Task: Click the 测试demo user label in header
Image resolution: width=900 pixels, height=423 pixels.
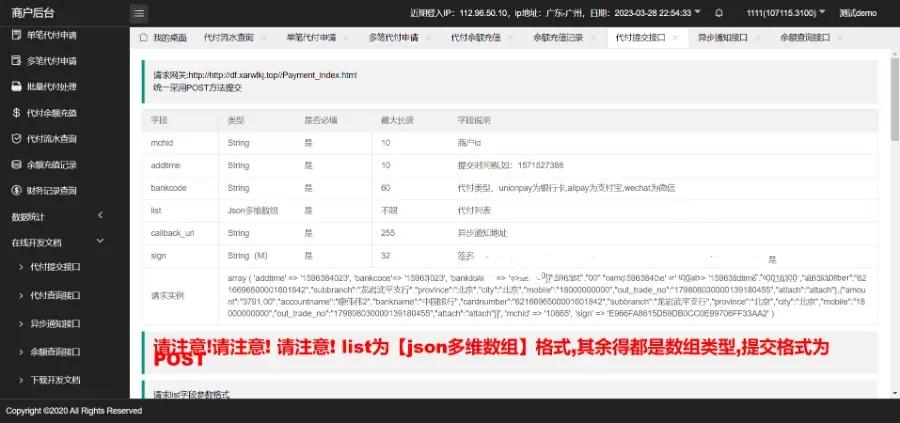Action: click(x=858, y=13)
